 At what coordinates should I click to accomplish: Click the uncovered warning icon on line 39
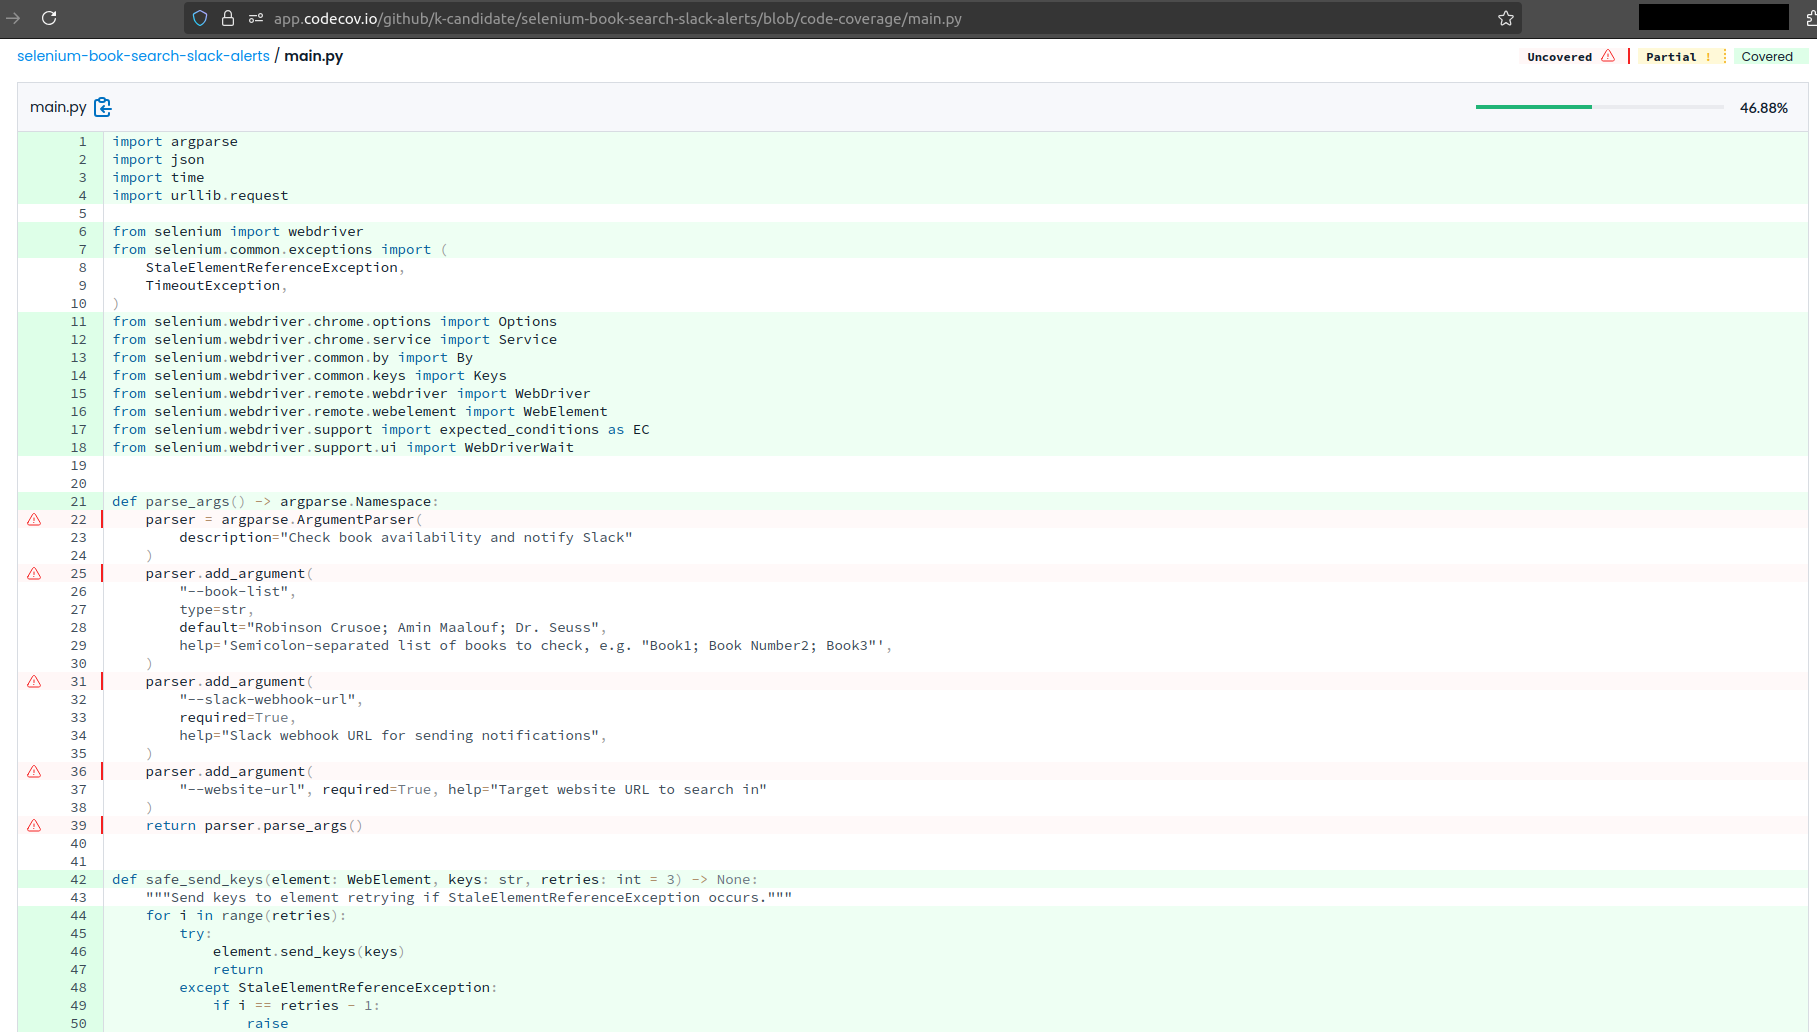coord(34,826)
